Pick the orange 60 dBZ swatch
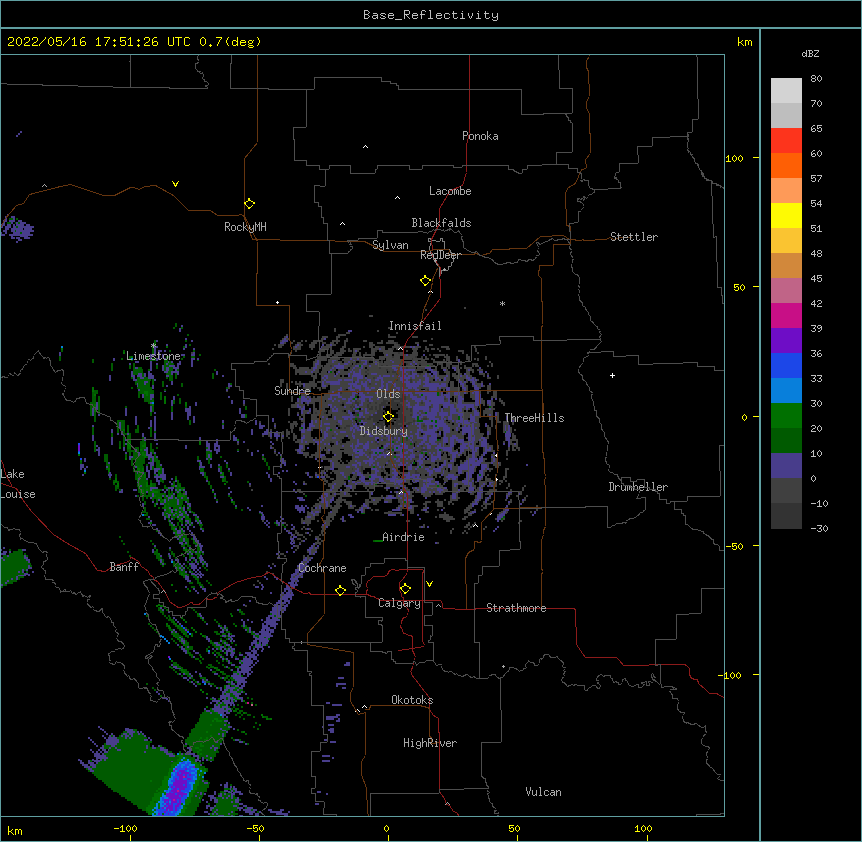The image size is (862, 842). point(786,165)
